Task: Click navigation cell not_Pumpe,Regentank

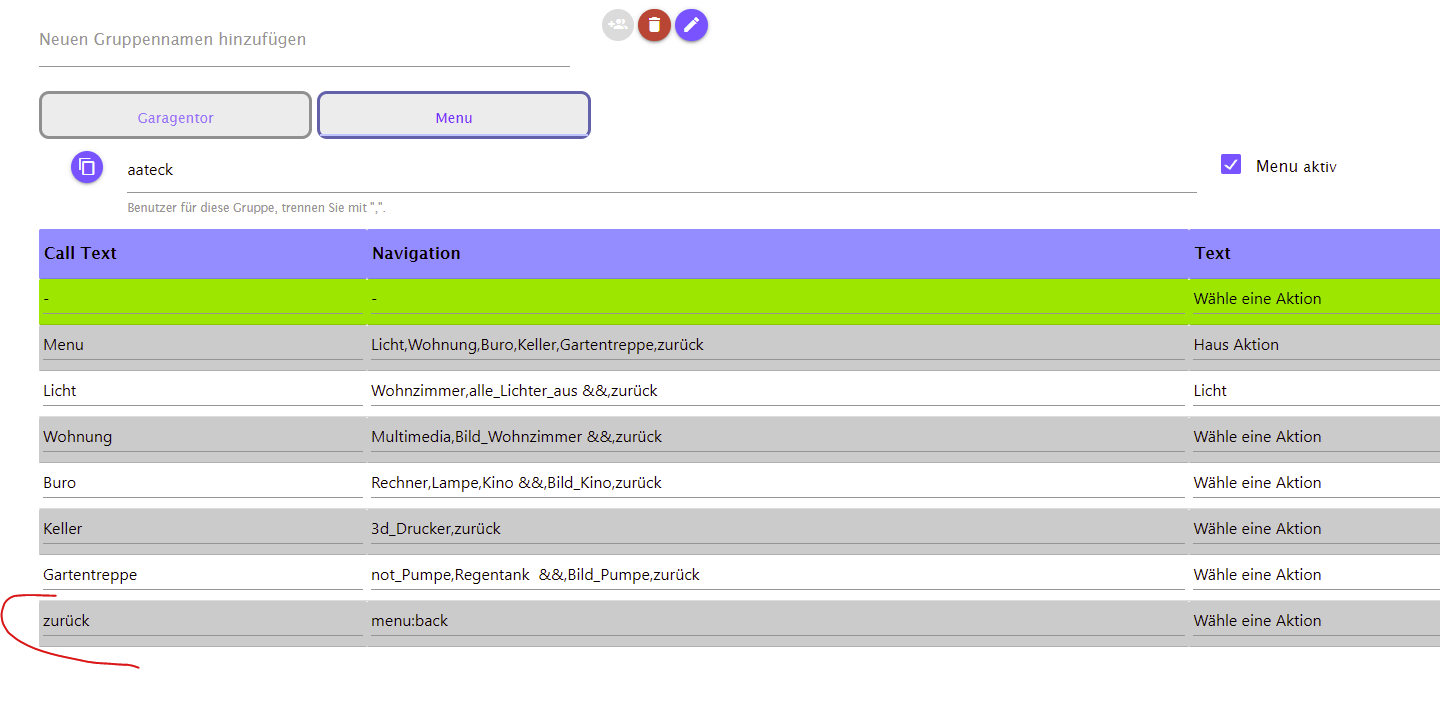Action: tap(778, 576)
